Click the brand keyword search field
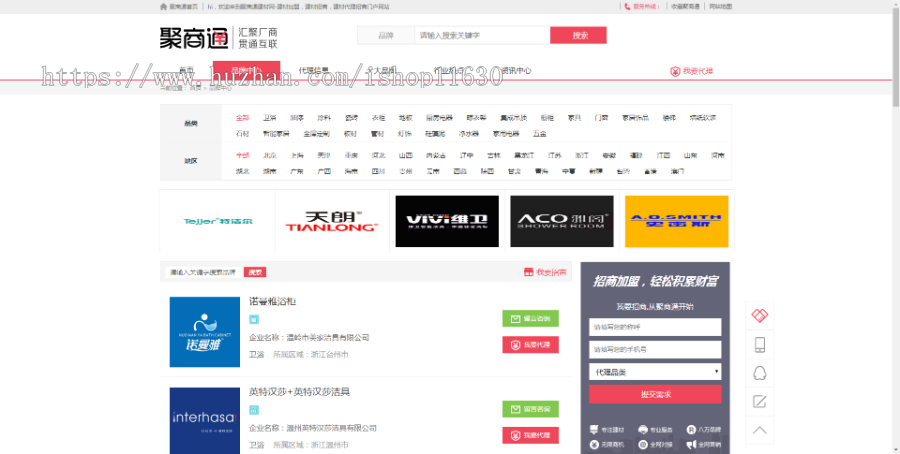 (205, 272)
